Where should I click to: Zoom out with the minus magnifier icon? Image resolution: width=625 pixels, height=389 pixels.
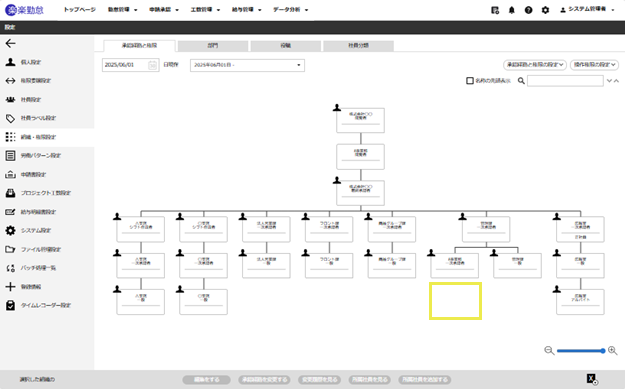point(549,351)
